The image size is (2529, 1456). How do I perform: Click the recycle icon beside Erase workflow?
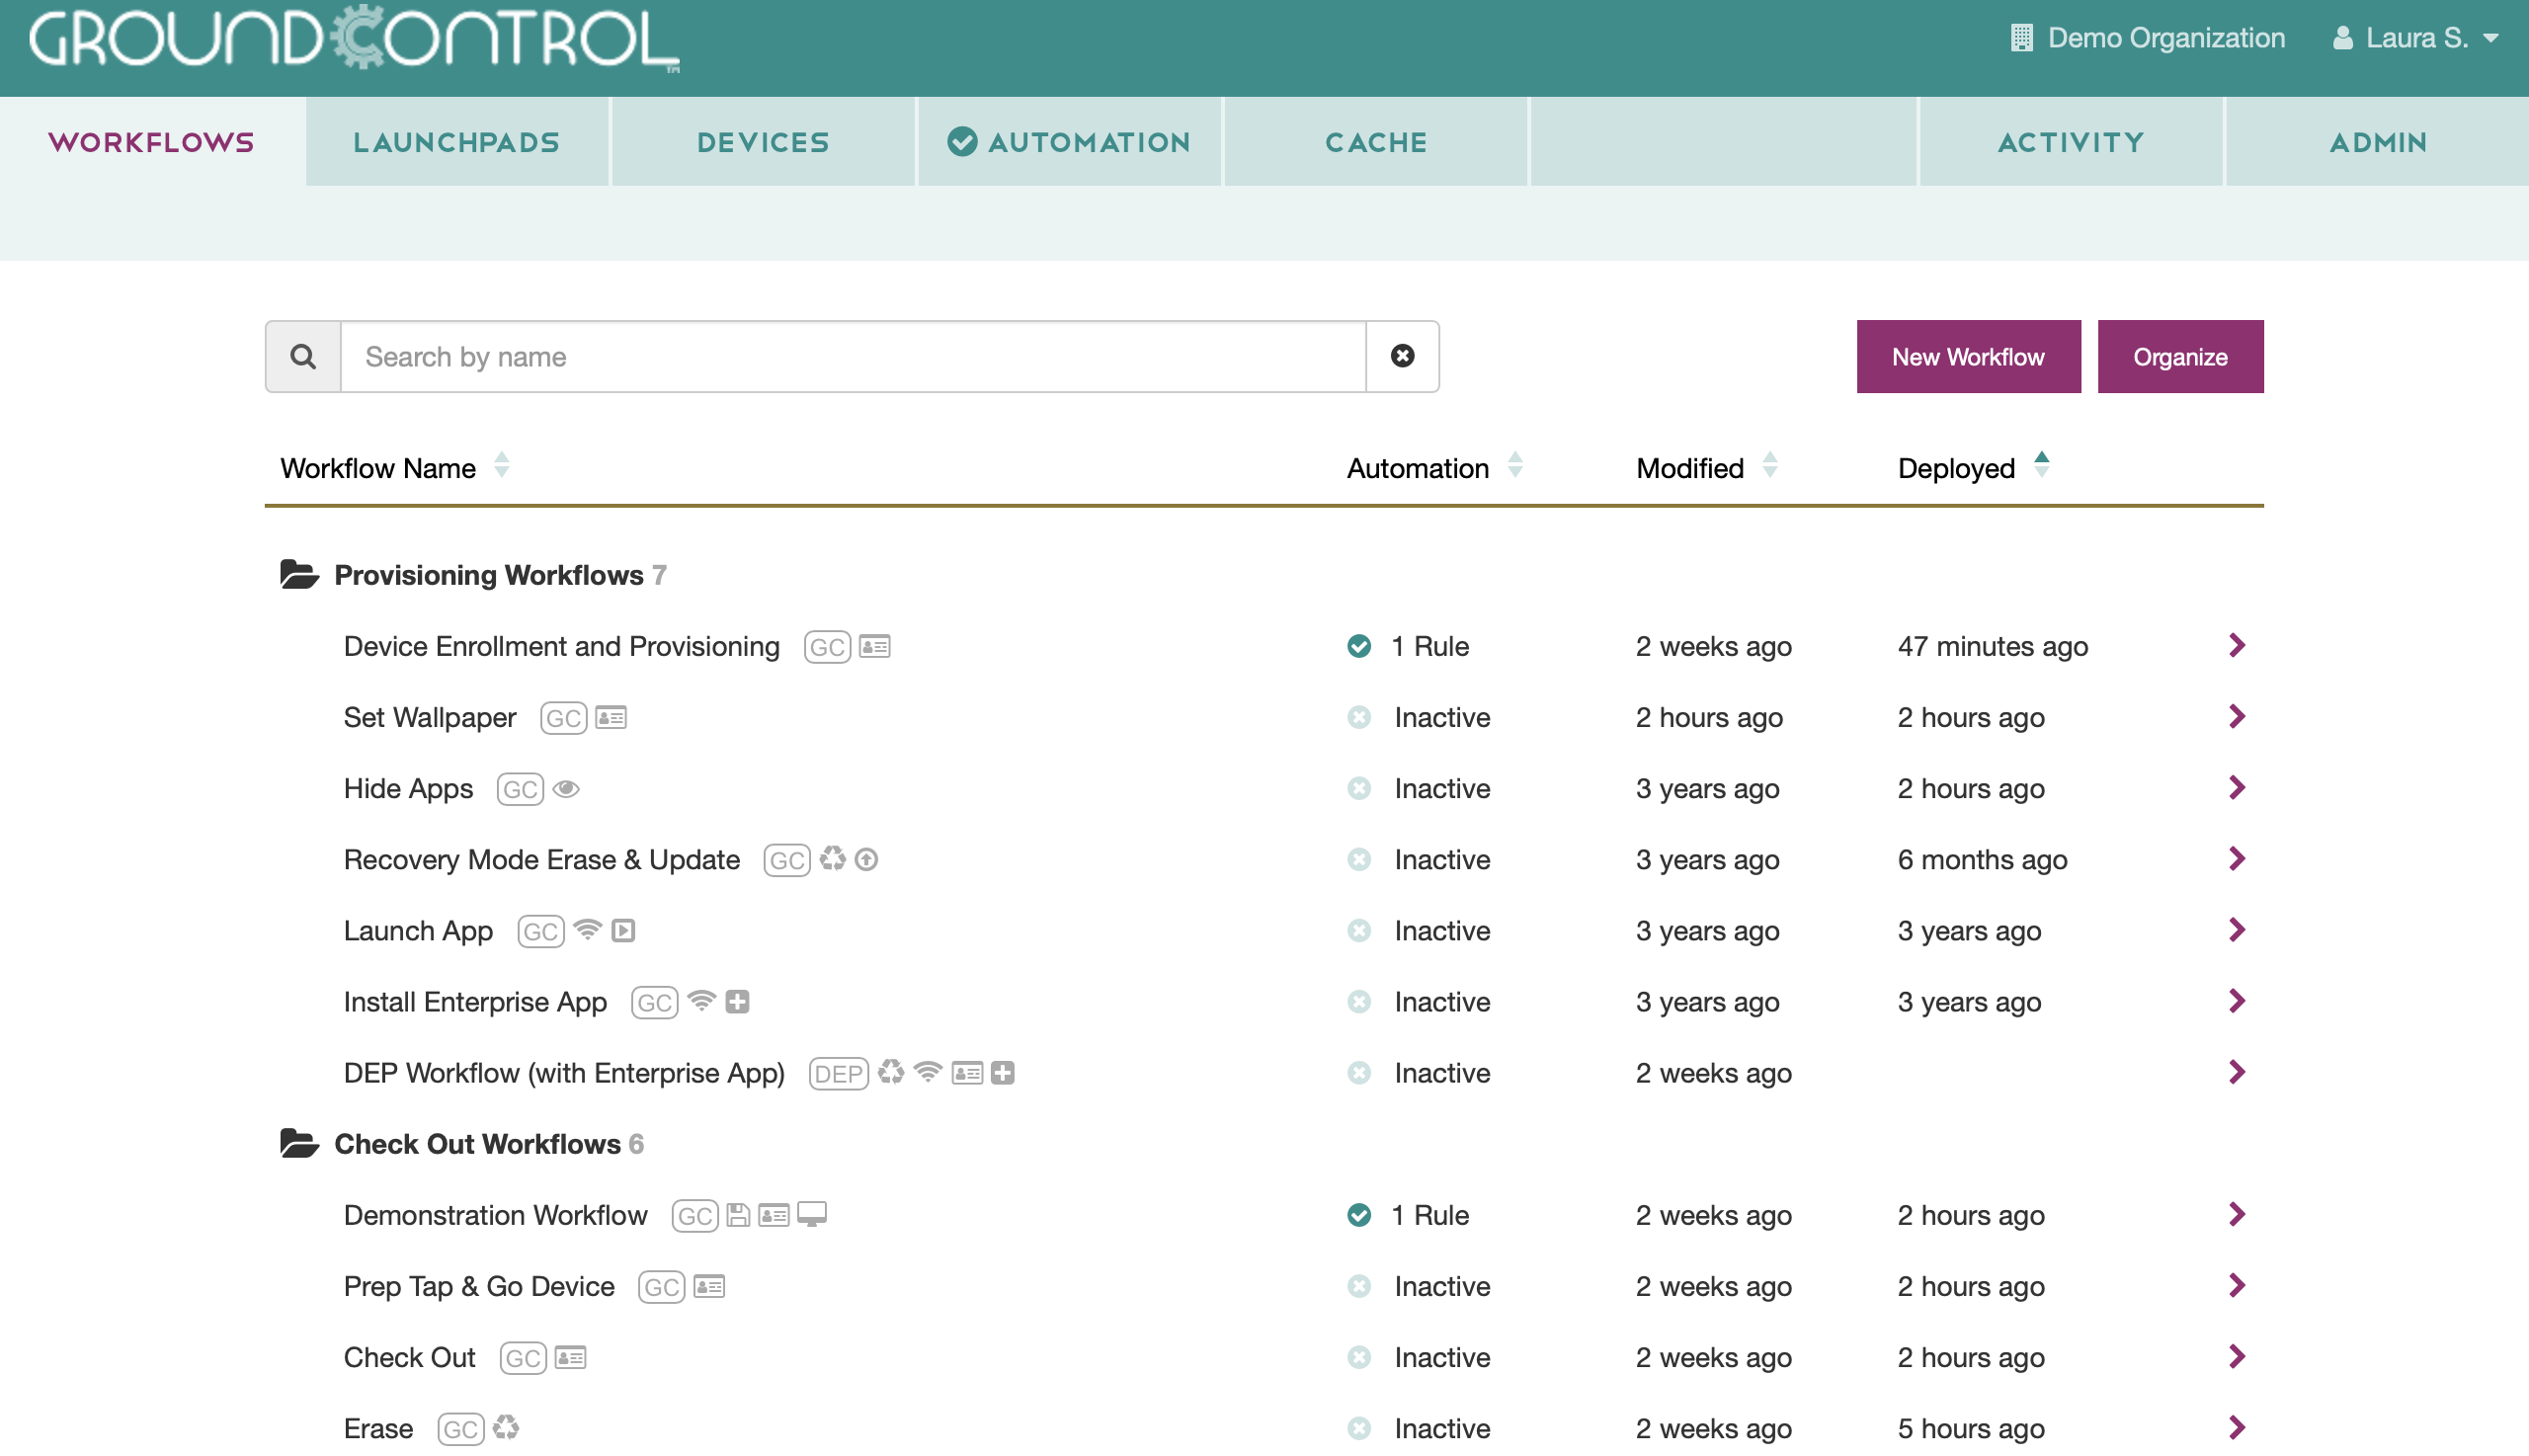(506, 1428)
